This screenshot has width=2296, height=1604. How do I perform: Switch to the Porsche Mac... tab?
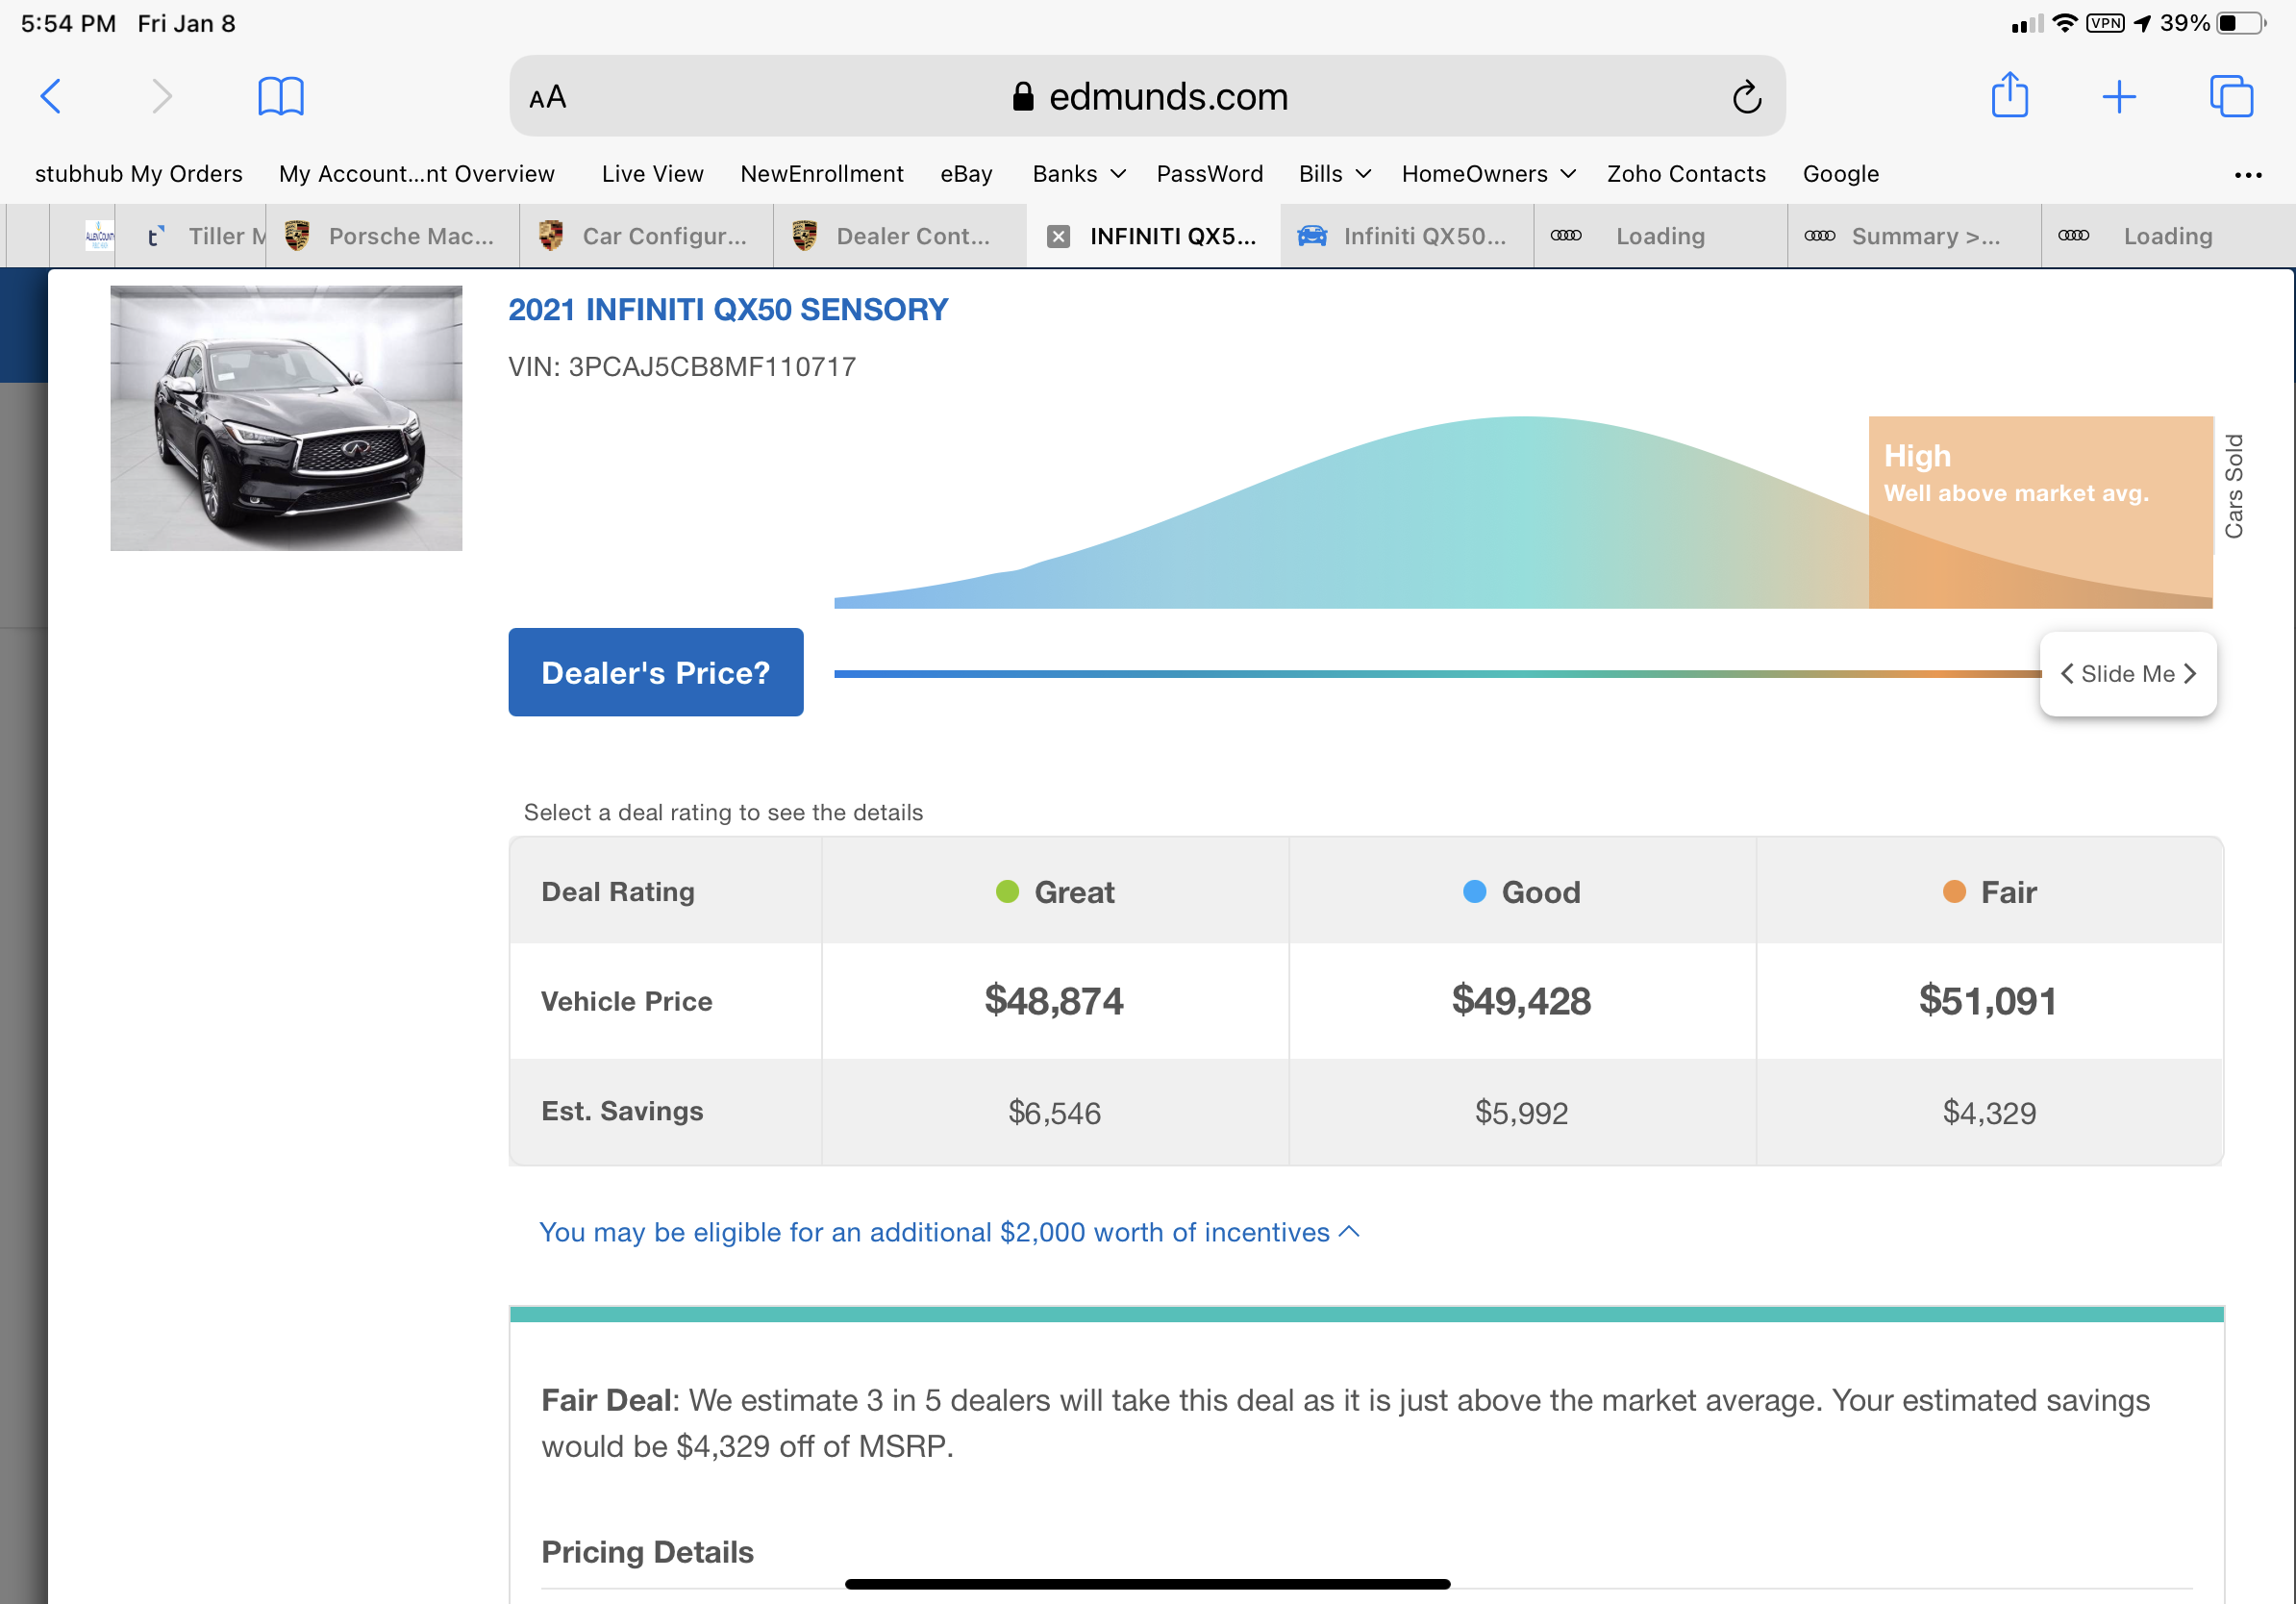393,237
